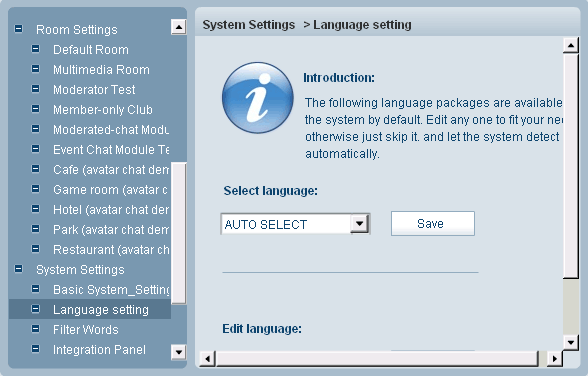
Task: Click bullet icon beside Game room
Action: (35, 189)
